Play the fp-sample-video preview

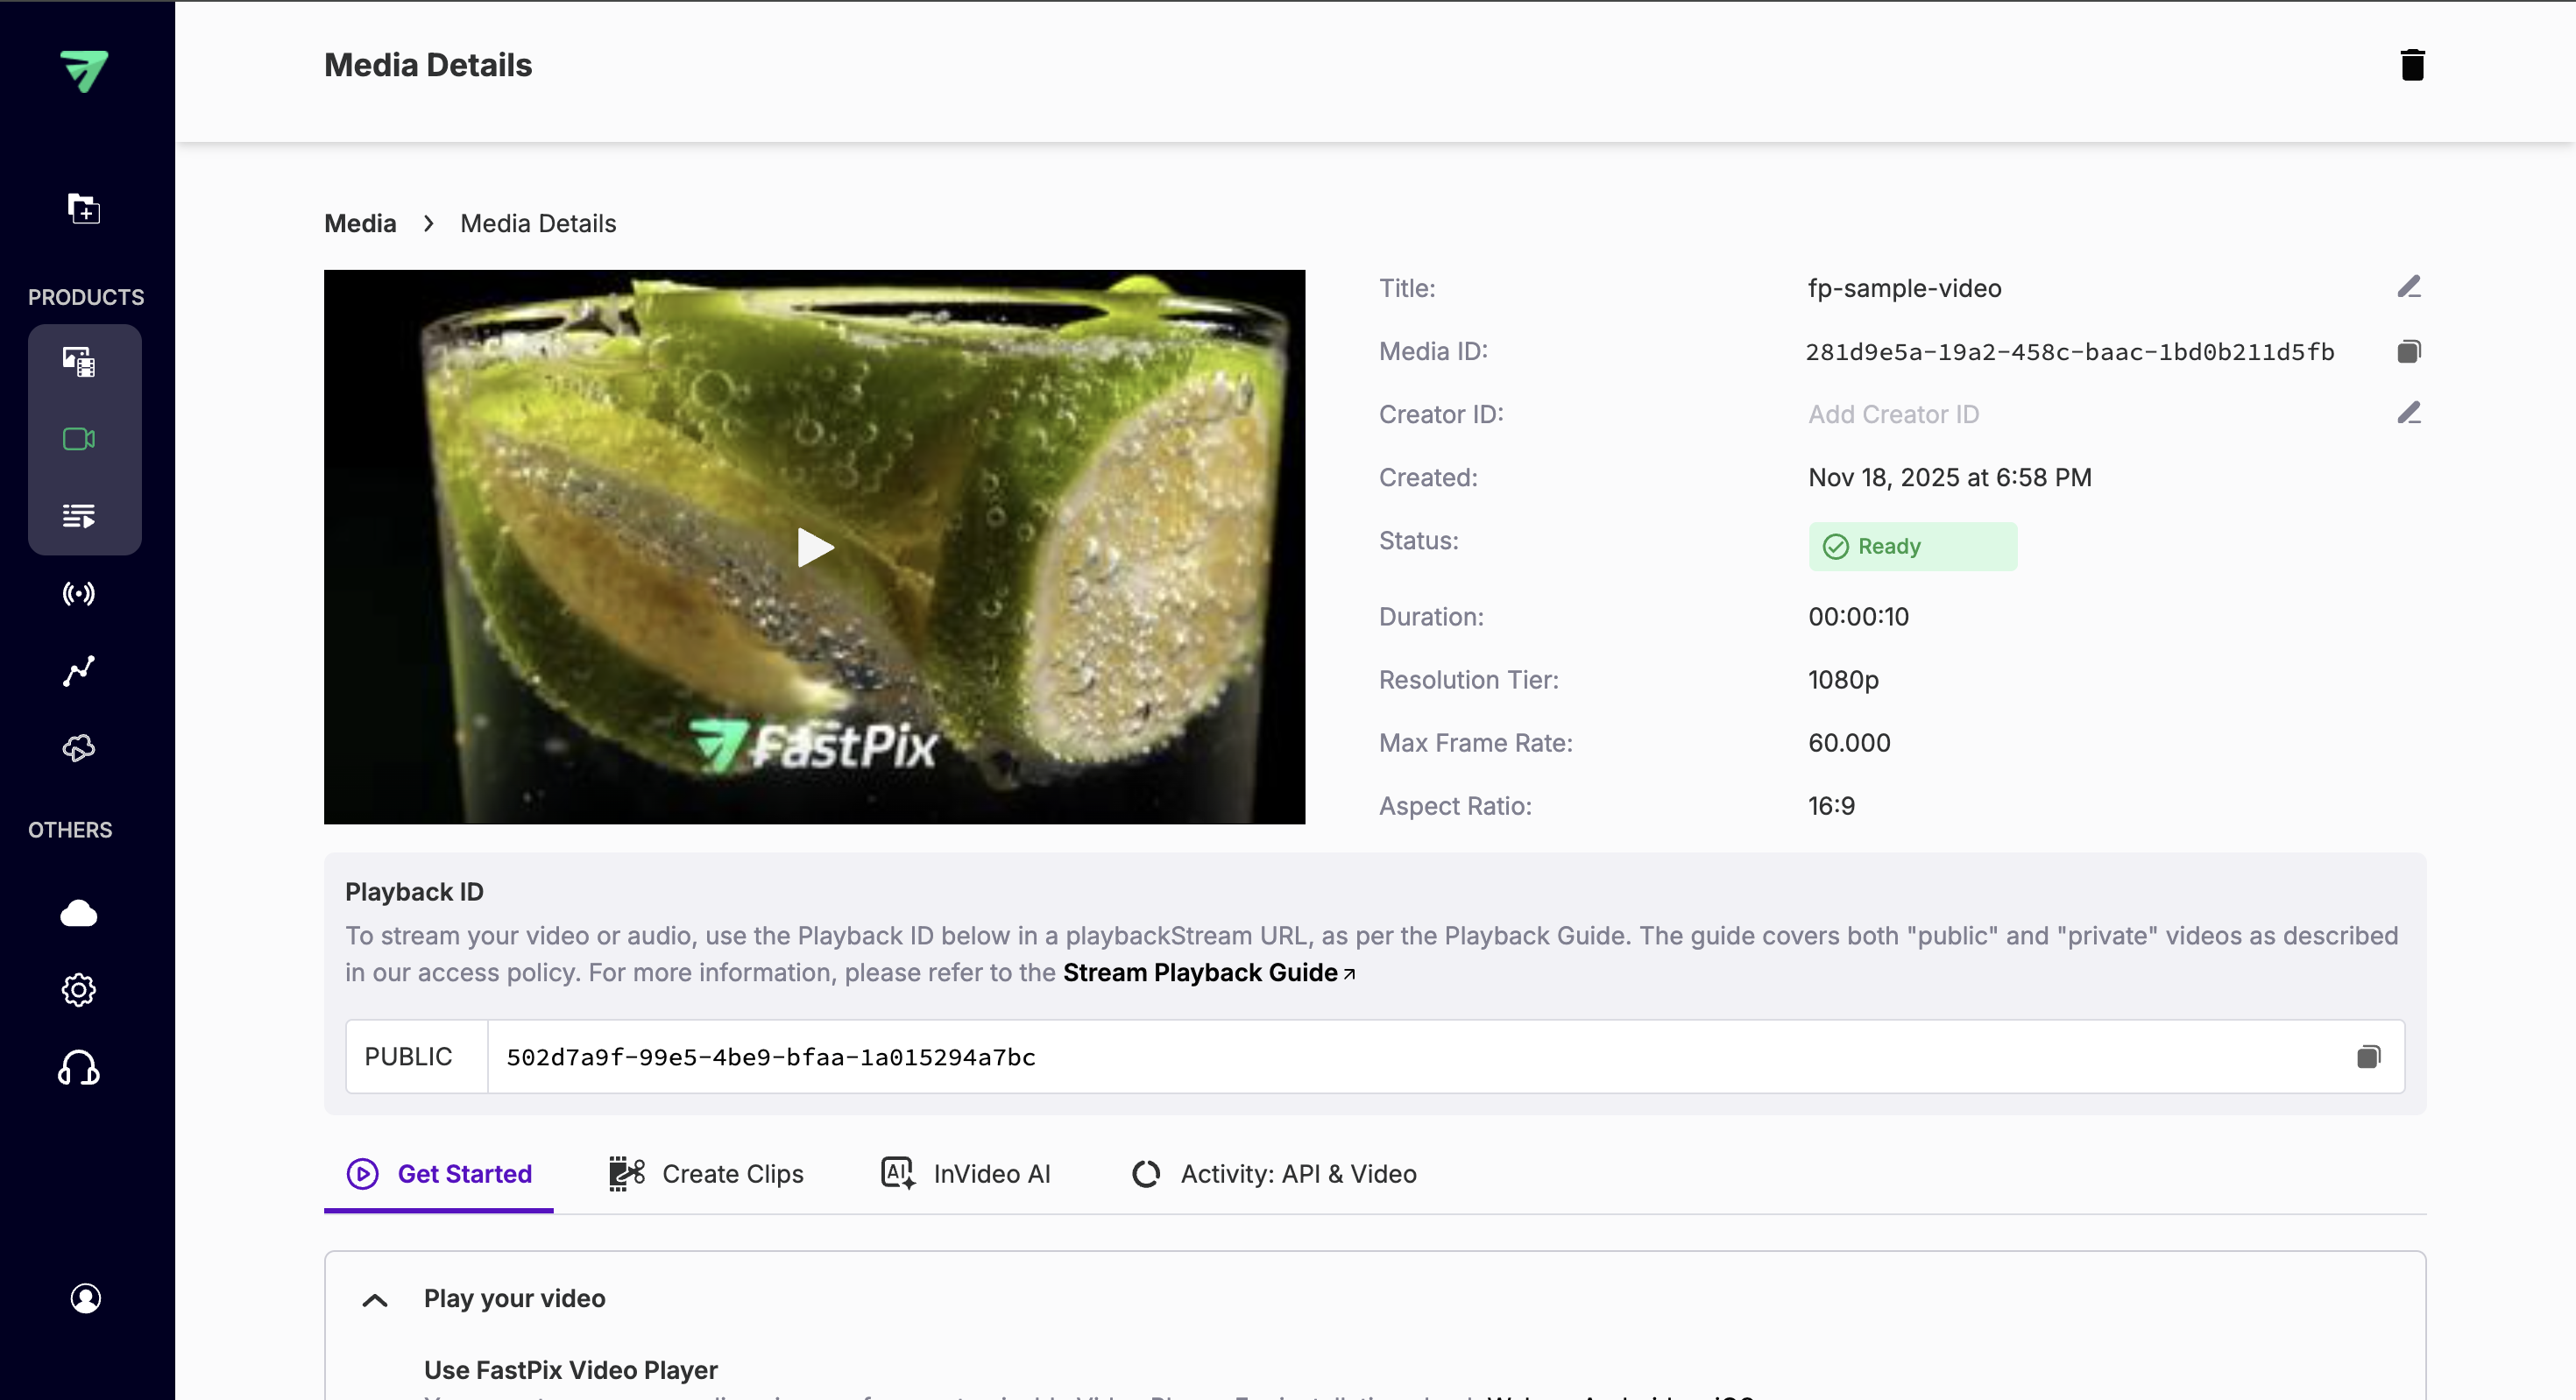814,547
